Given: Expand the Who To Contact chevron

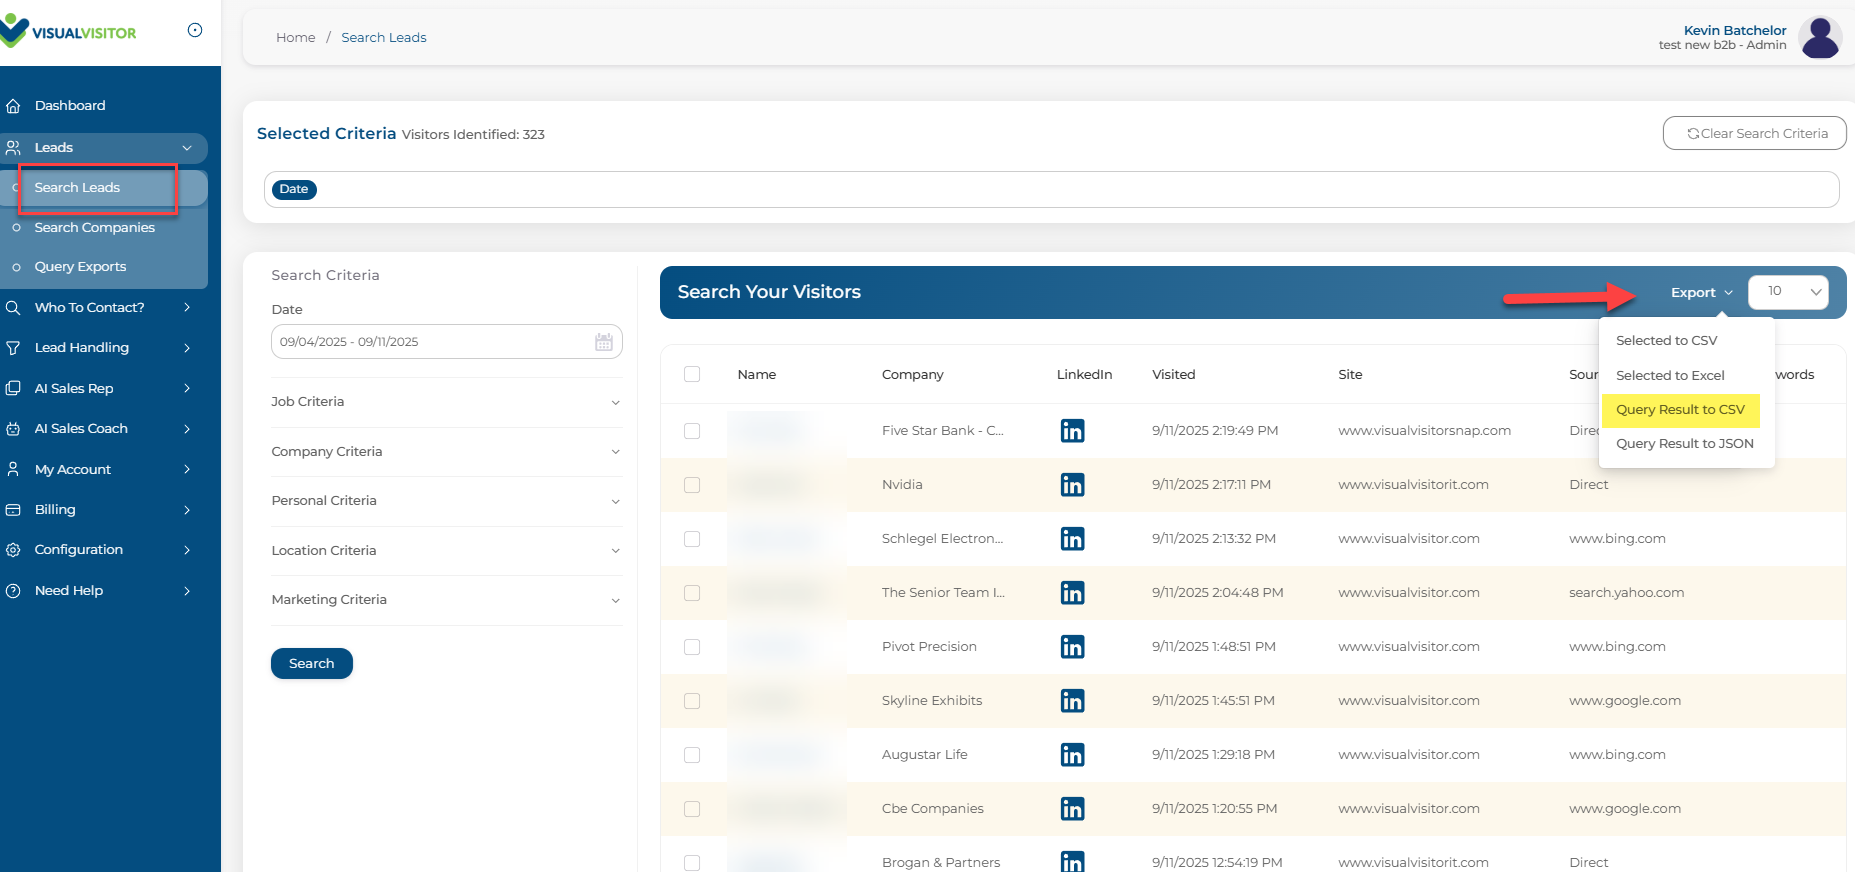Looking at the screenshot, I should (187, 308).
